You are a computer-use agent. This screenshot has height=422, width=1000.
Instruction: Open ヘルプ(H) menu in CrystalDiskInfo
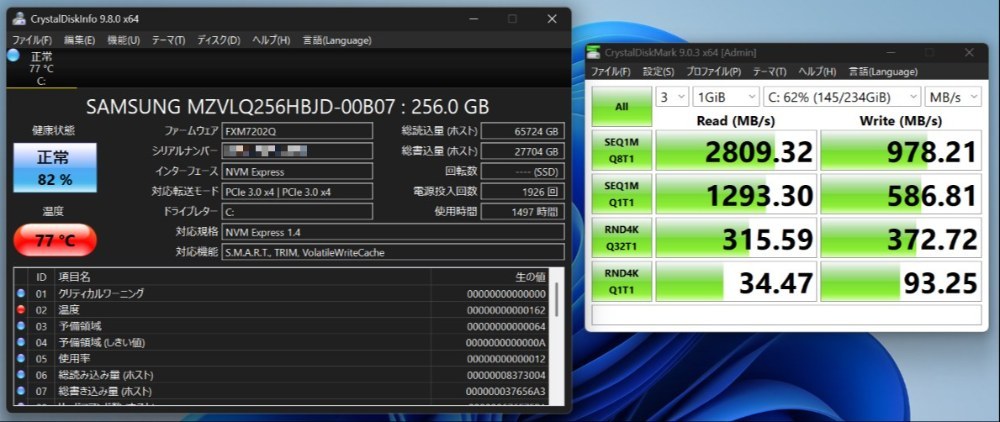(x=271, y=40)
